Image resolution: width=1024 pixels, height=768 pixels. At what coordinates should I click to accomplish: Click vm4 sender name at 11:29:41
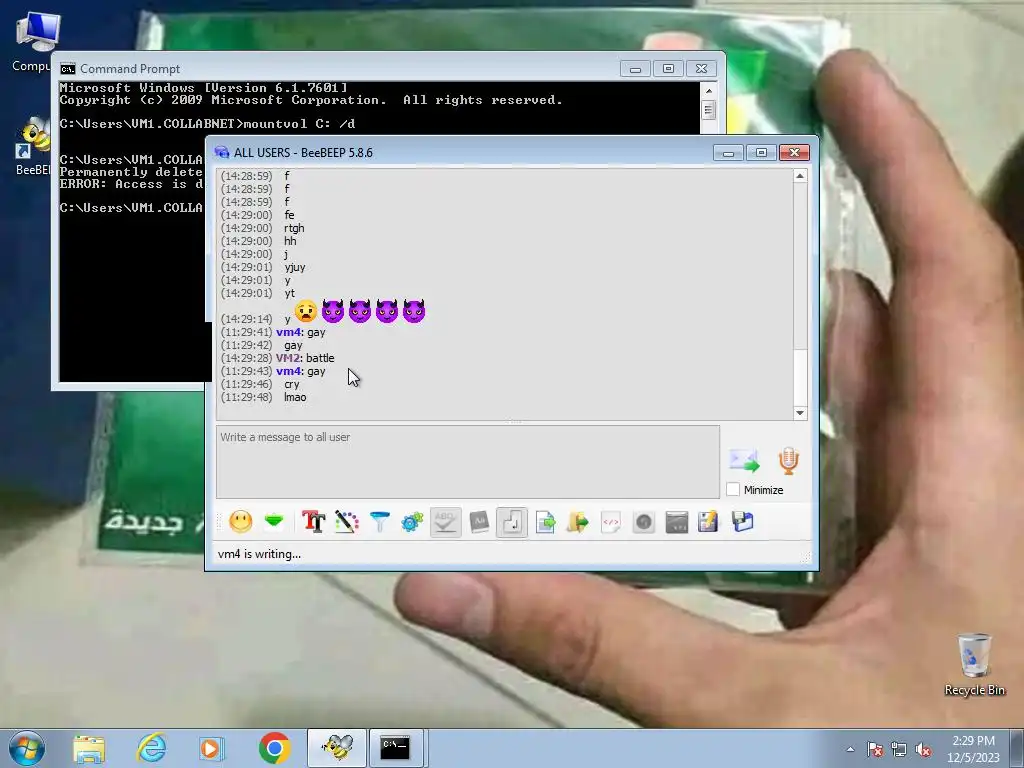[288, 332]
